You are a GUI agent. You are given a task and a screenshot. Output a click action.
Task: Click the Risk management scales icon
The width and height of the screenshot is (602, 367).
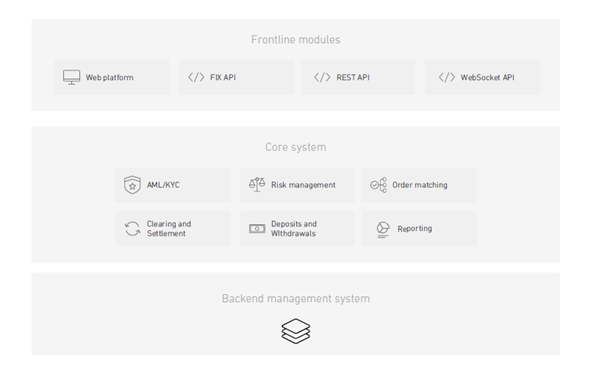(257, 185)
